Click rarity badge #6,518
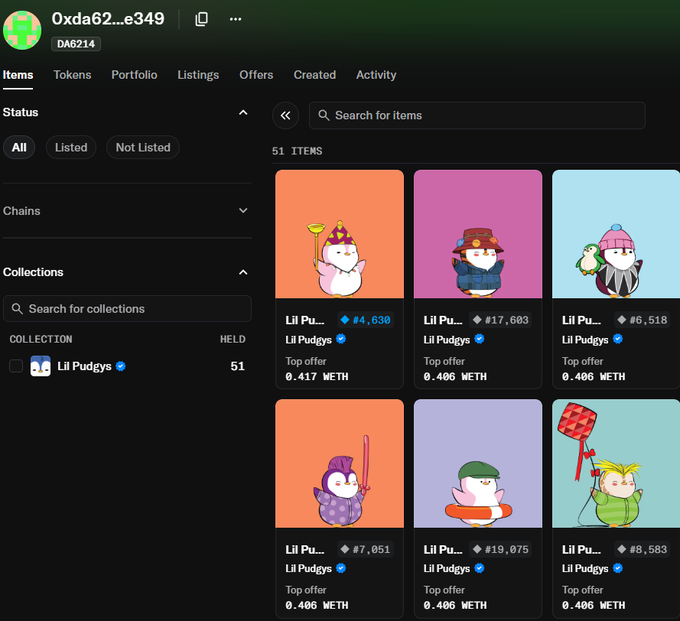 point(642,320)
